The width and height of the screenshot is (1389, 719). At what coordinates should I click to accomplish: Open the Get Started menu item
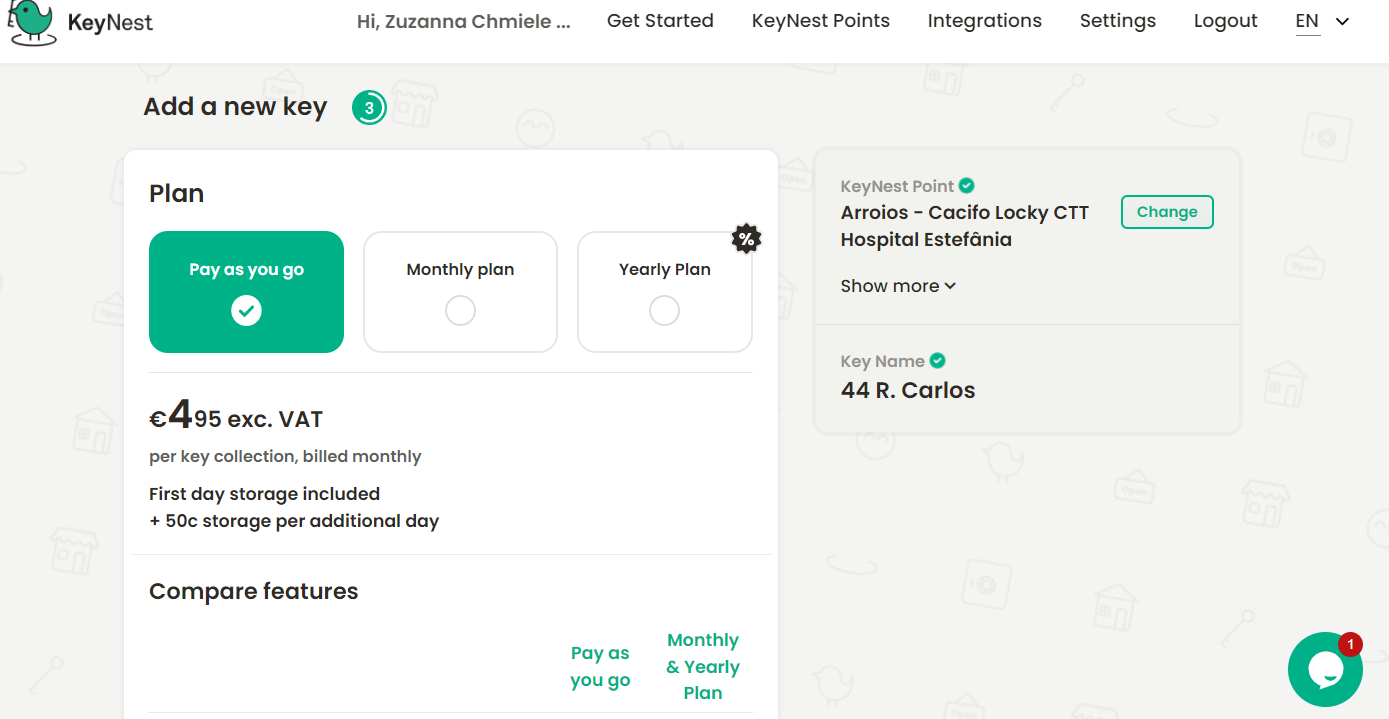(x=660, y=21)
